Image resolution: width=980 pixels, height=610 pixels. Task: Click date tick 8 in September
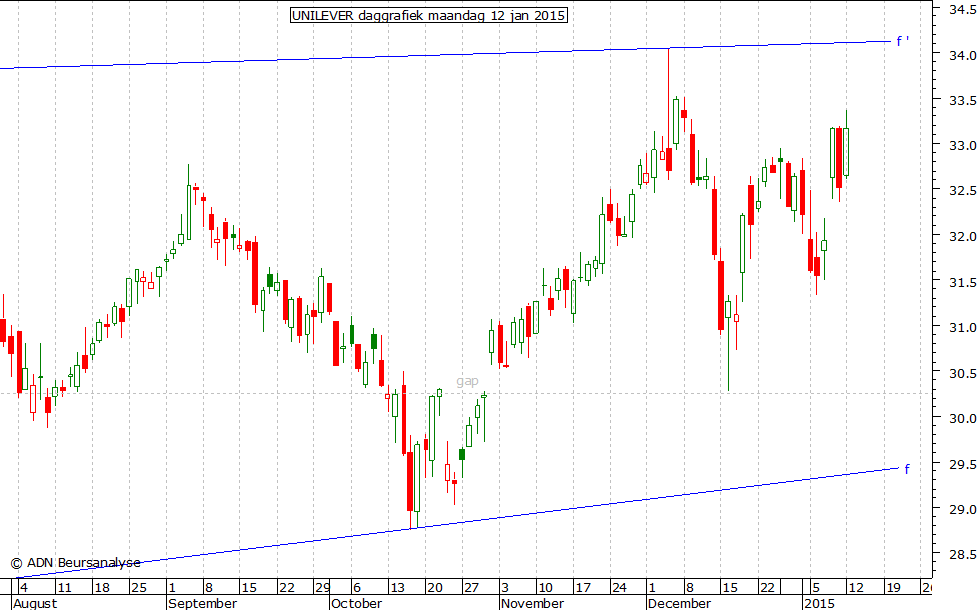point(209,588)
